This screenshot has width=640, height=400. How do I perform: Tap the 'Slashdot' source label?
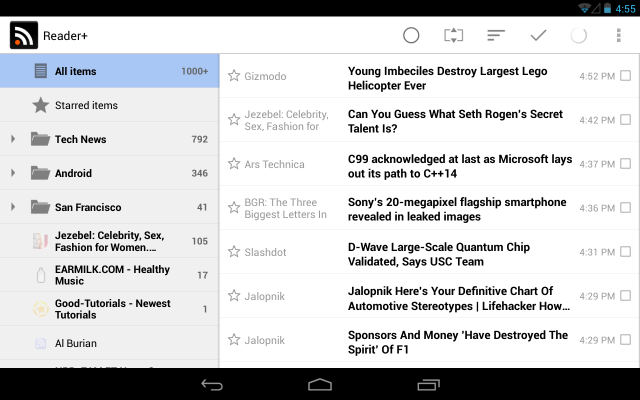[265, 252]
